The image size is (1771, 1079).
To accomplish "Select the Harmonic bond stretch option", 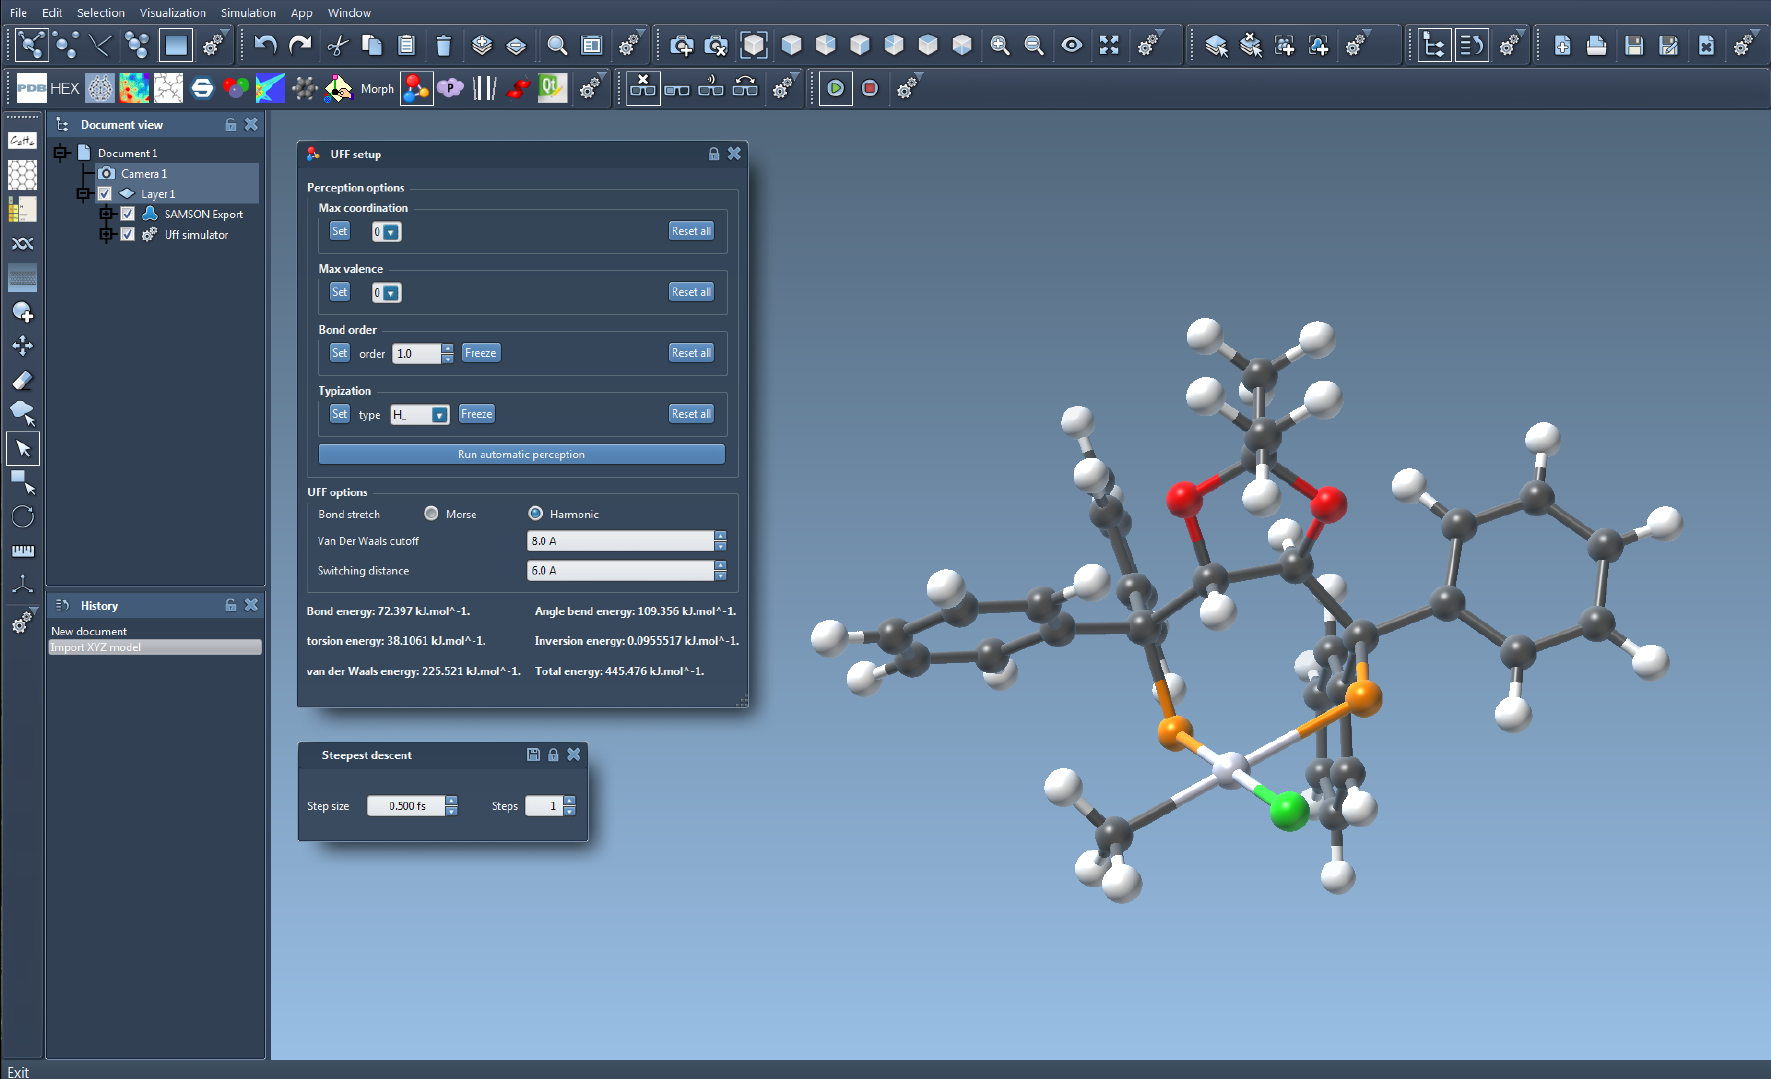I will click(536, 513).
